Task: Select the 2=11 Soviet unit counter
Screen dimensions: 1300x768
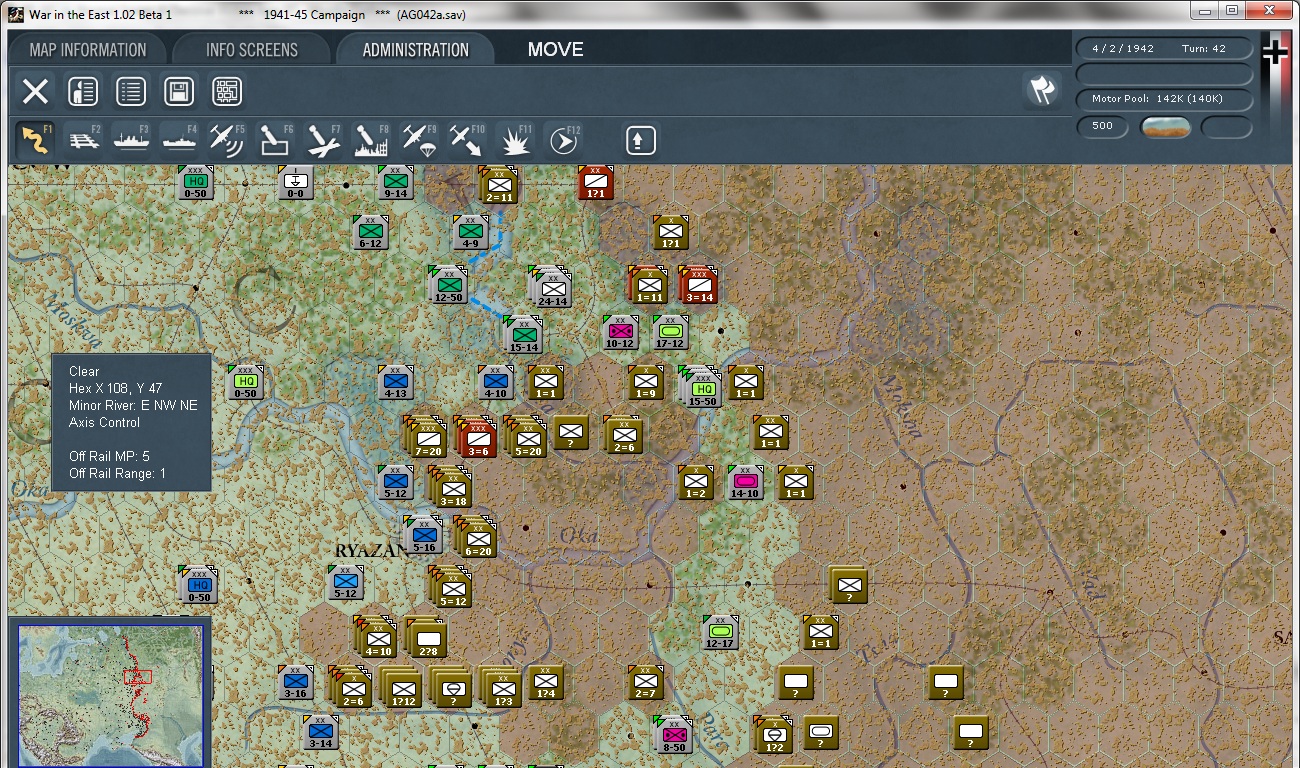Action: 499,184
